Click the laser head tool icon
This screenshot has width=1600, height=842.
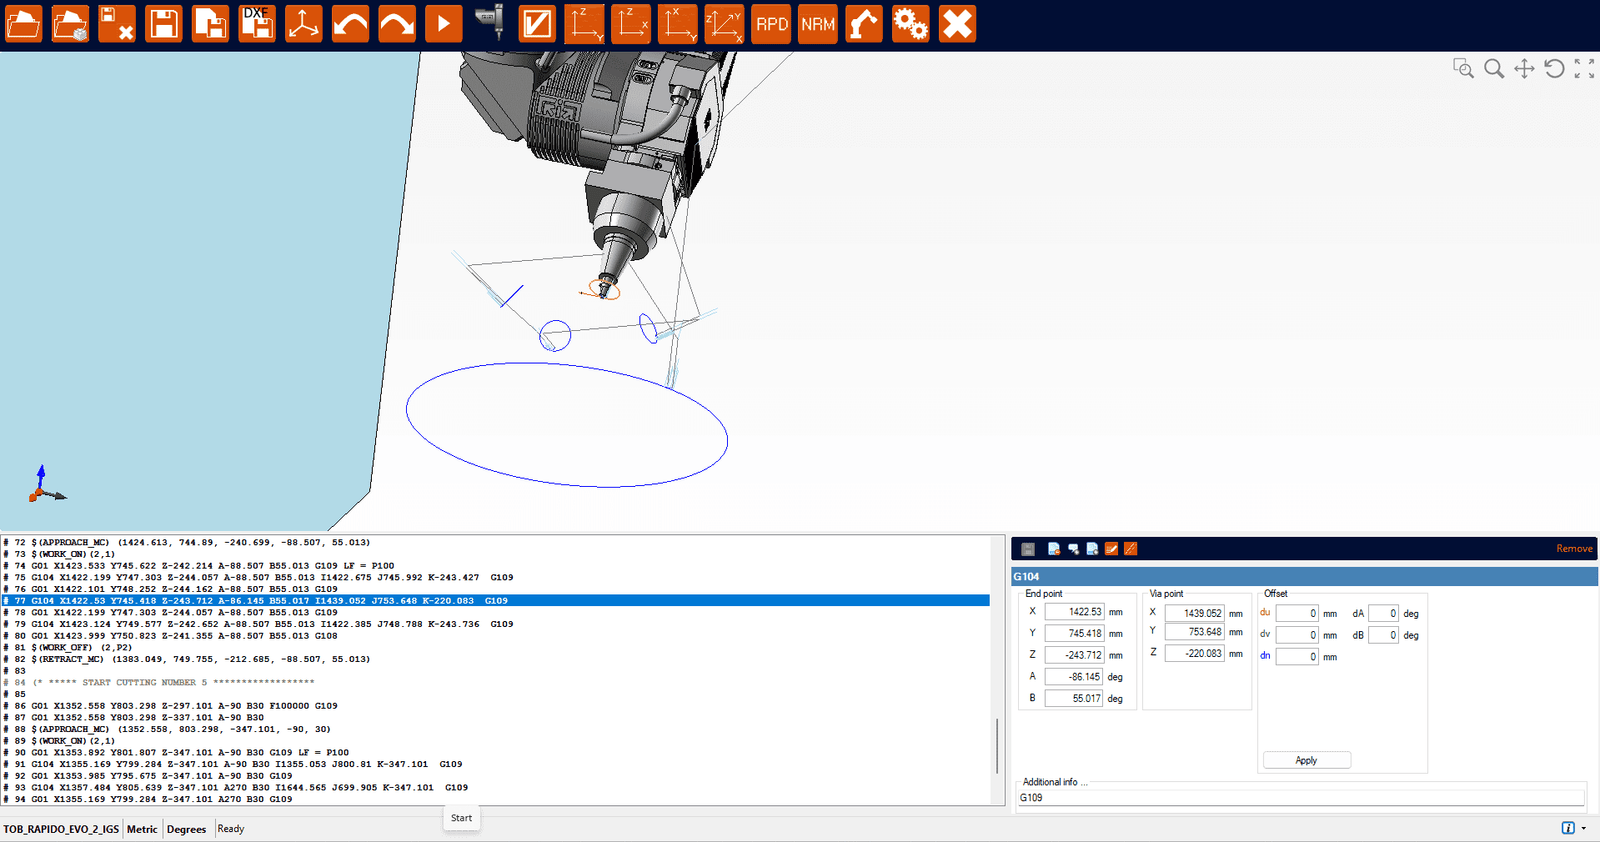(490, 22)
